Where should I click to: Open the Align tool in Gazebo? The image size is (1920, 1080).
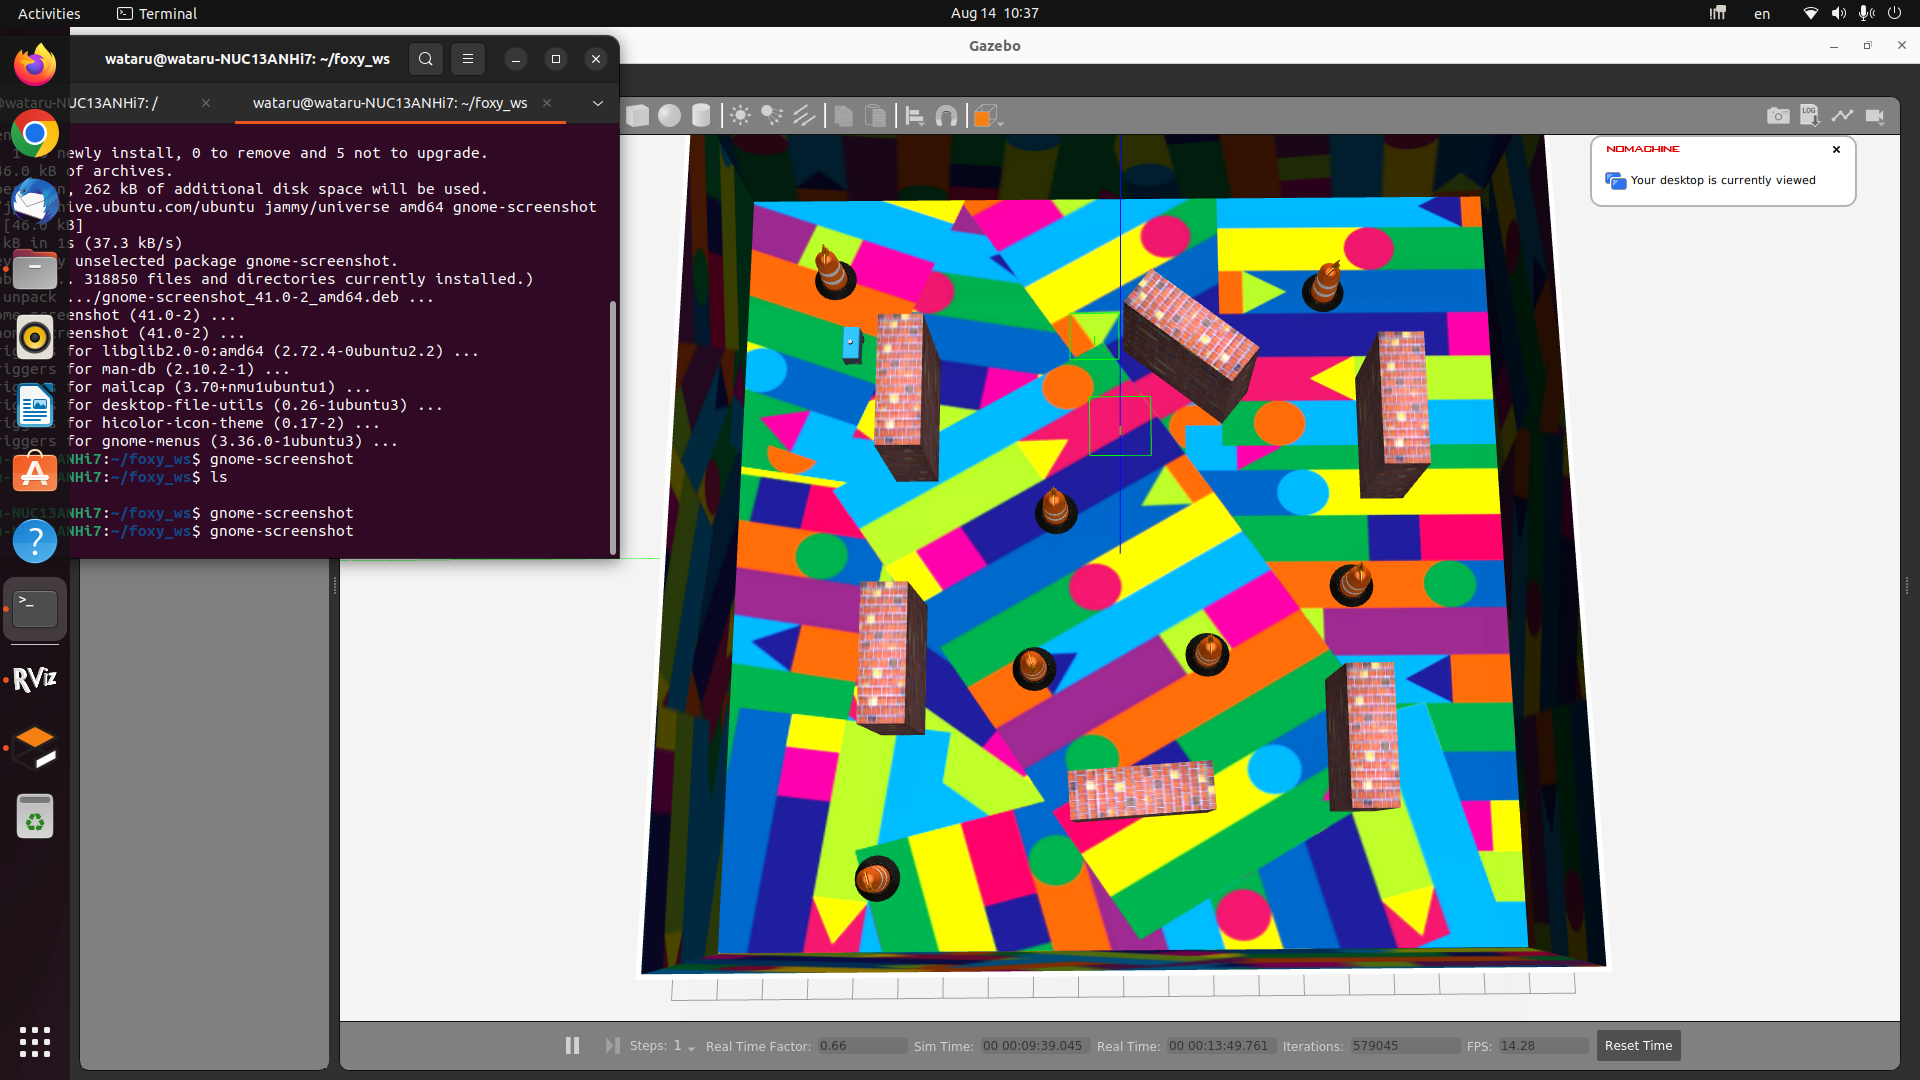pos(915,116)
